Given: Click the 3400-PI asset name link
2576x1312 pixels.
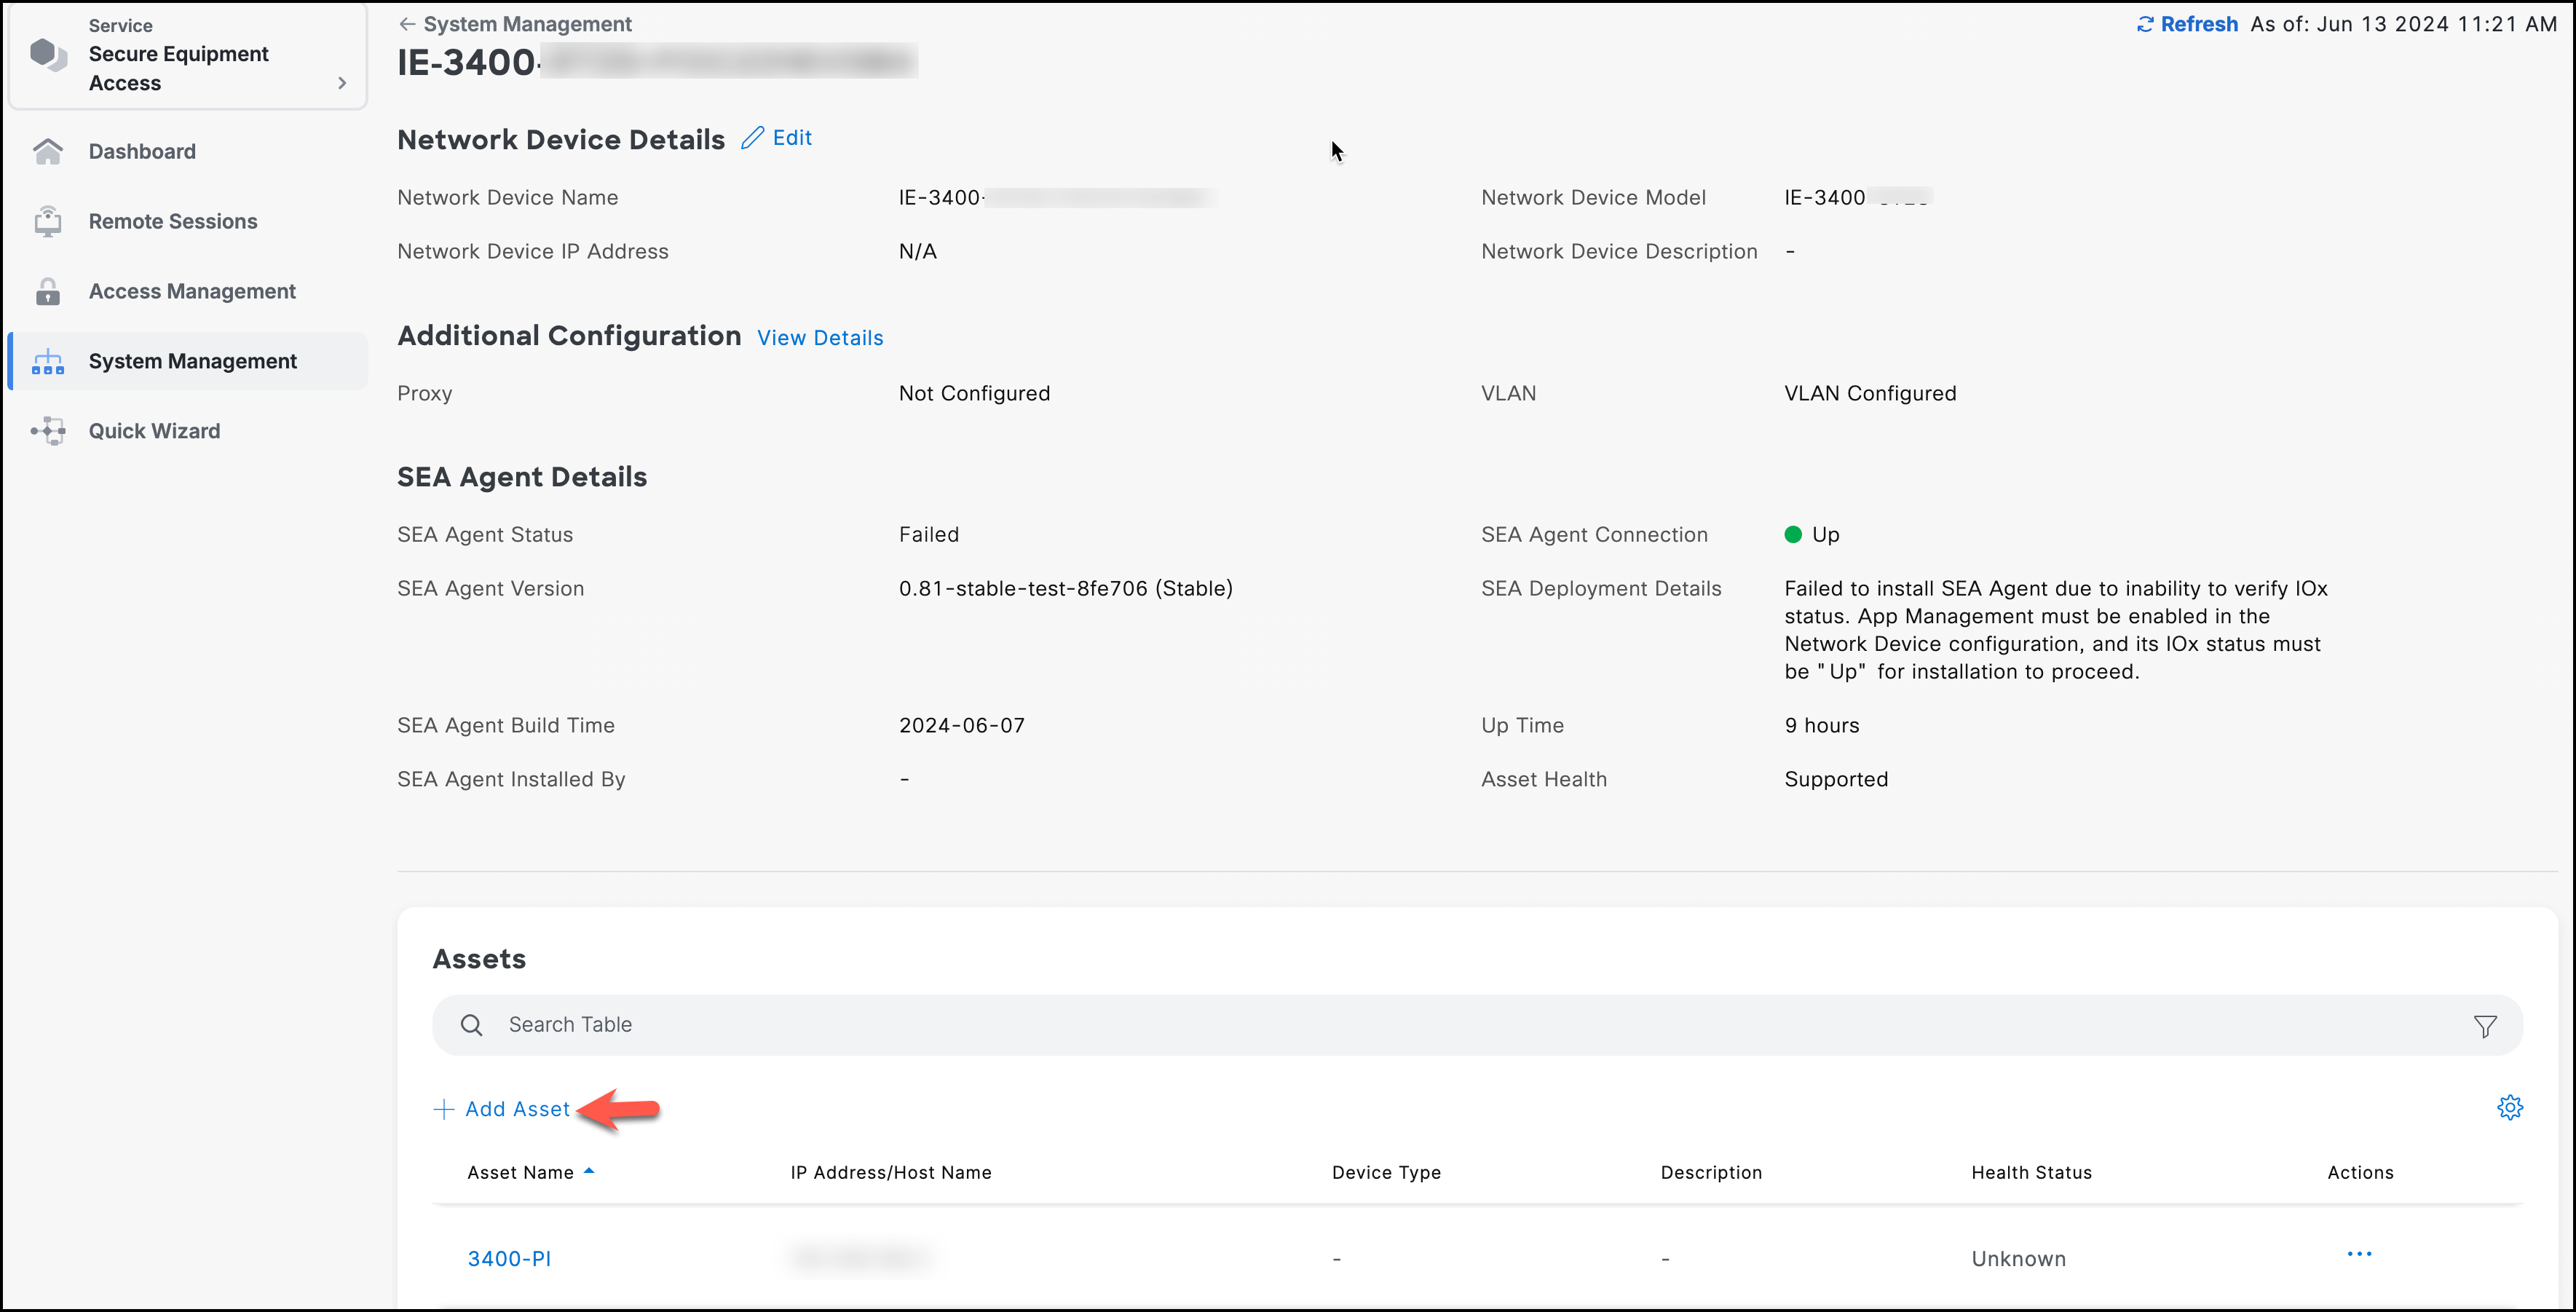Looking at the screenshot, I should [508, 1257].
